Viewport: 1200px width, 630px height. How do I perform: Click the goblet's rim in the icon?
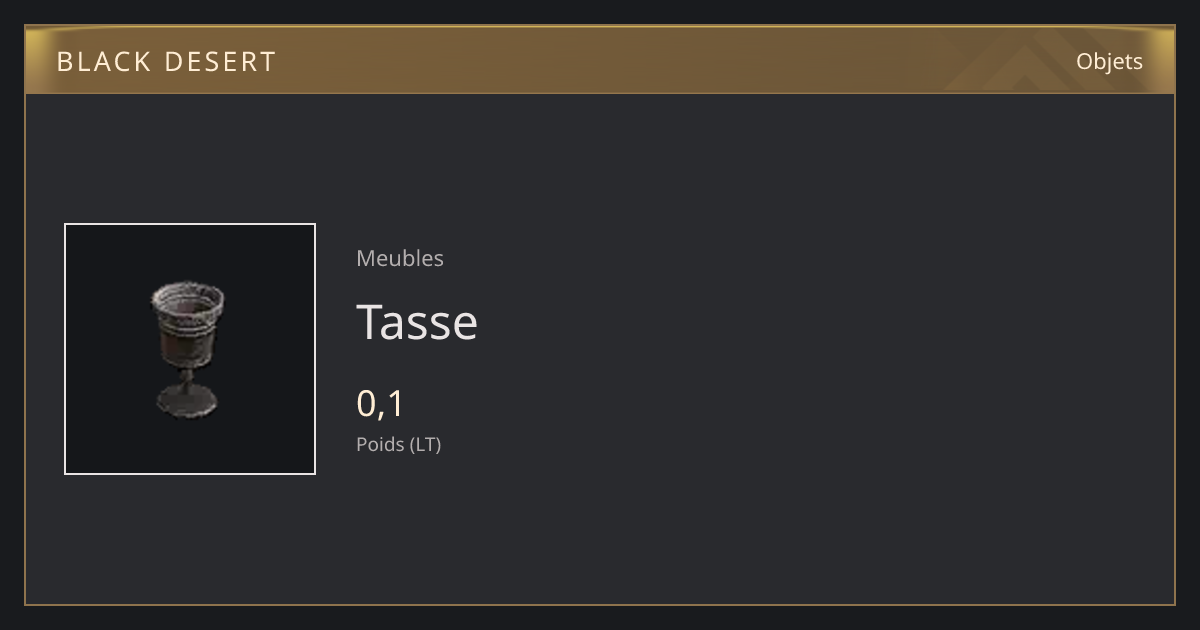188,297
